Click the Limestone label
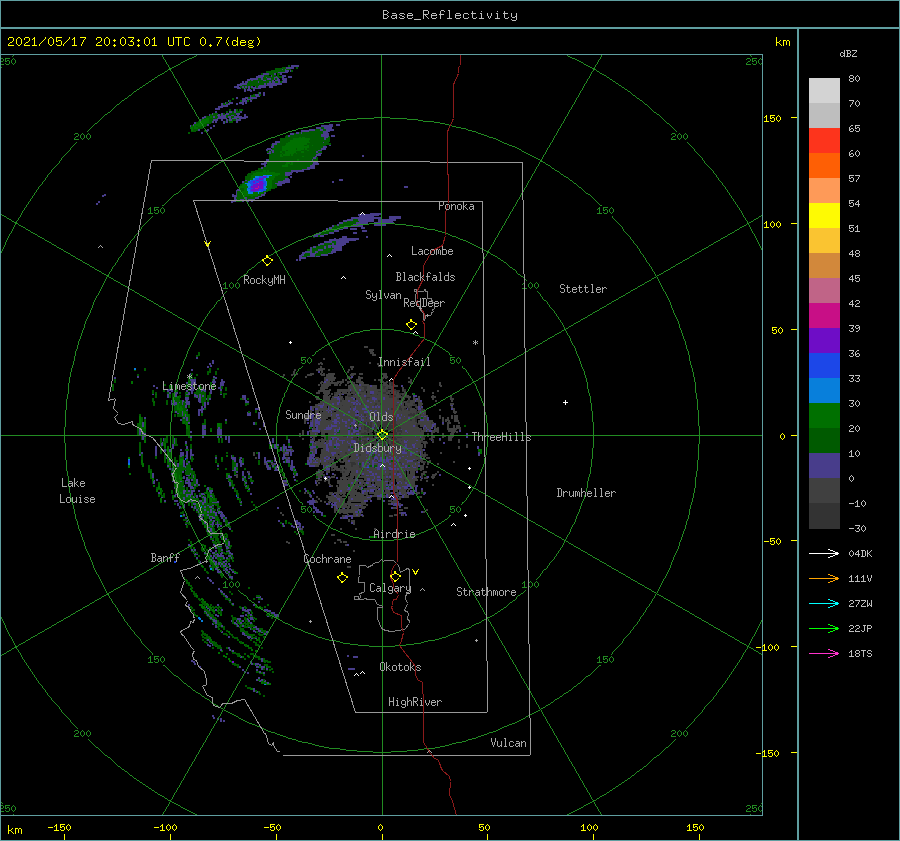Screen dimensions: 900x841 189,386
